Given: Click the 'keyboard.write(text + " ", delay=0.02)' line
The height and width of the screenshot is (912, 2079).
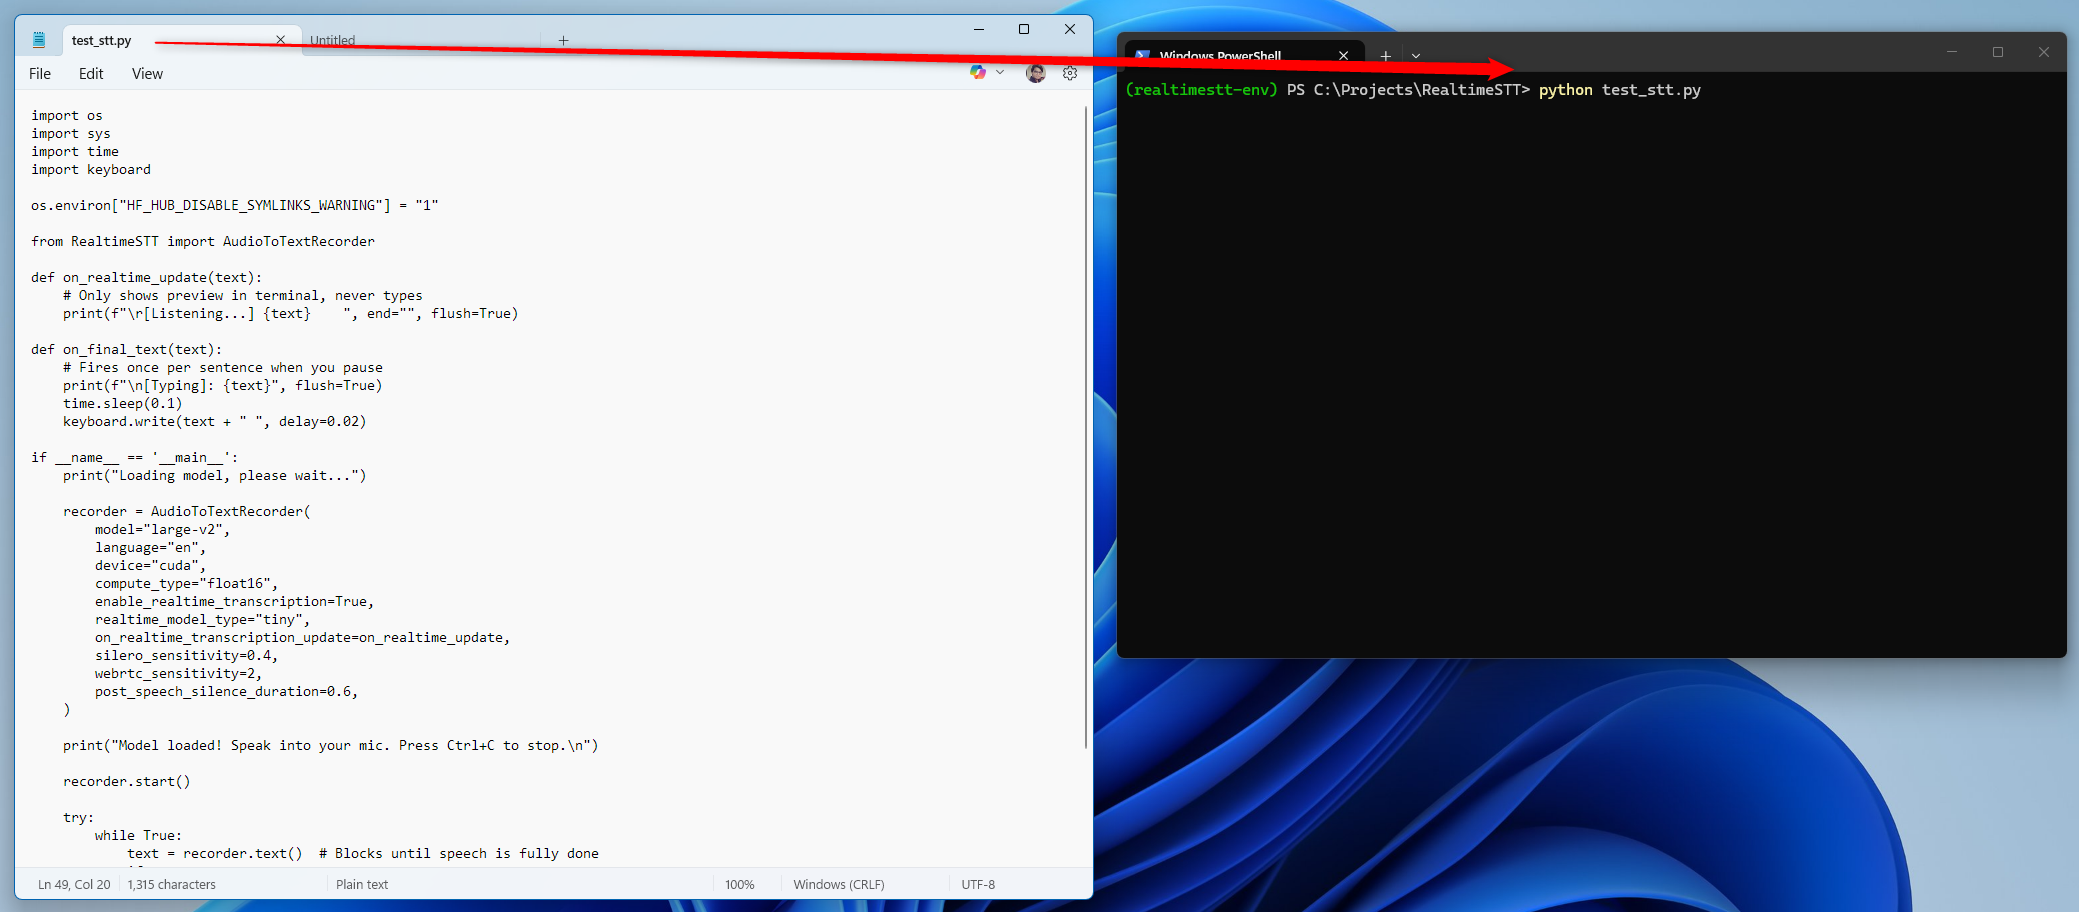Looking at the screenshot, I should [215, 422].
